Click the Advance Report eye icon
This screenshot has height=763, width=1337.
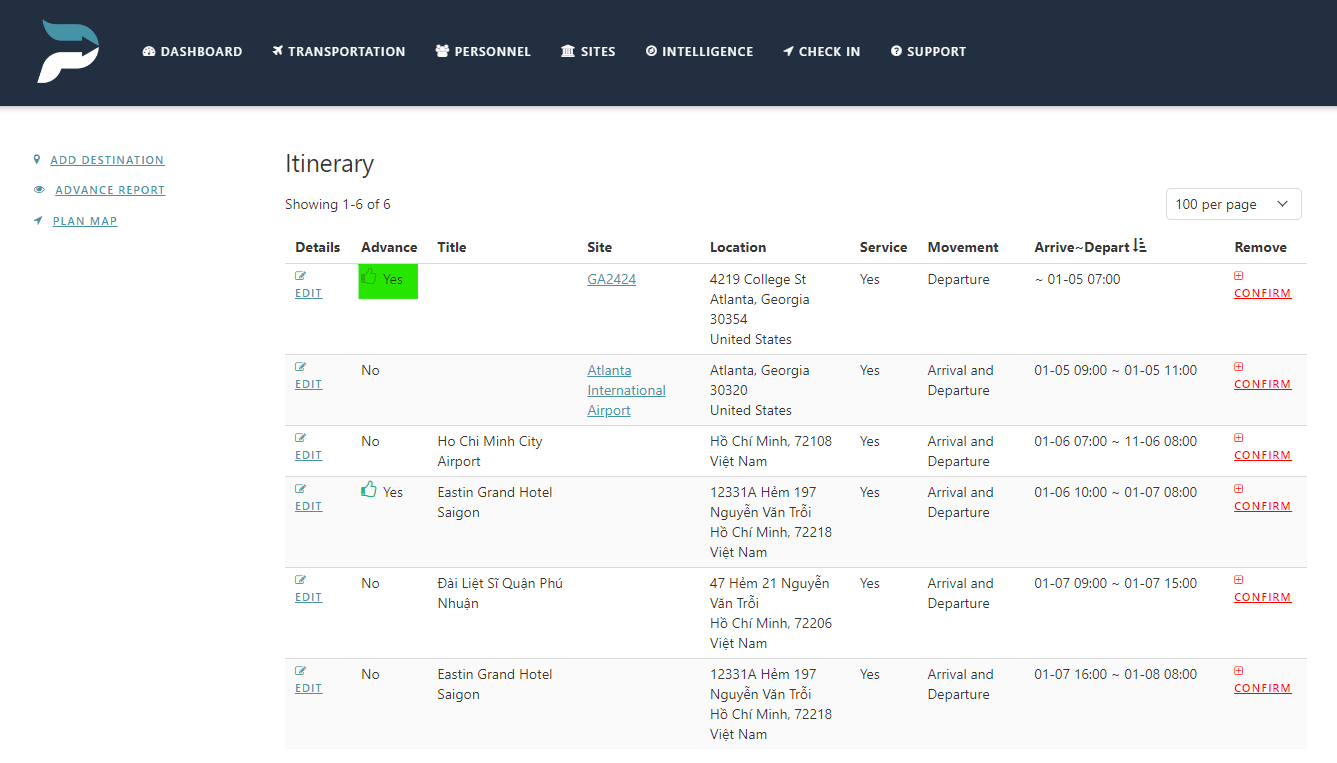[37, 189]
